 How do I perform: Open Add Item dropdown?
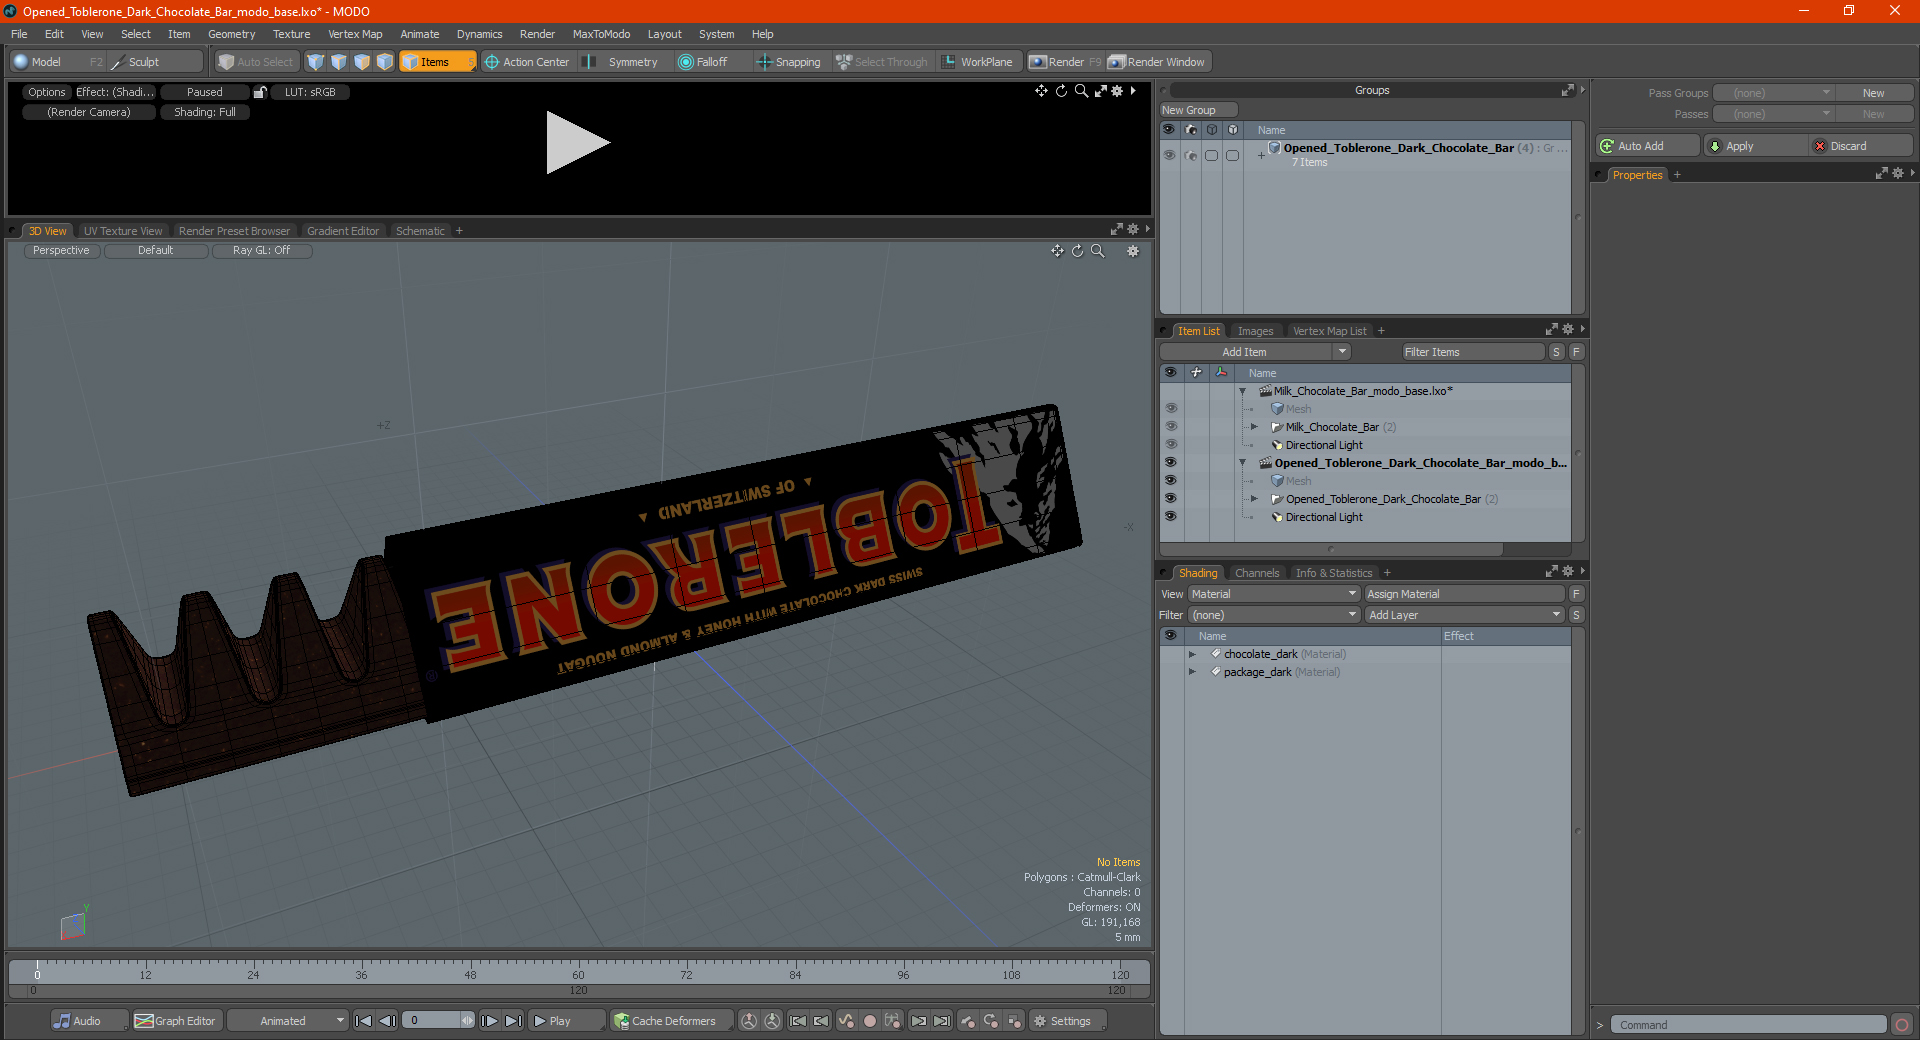(1256, 352)
